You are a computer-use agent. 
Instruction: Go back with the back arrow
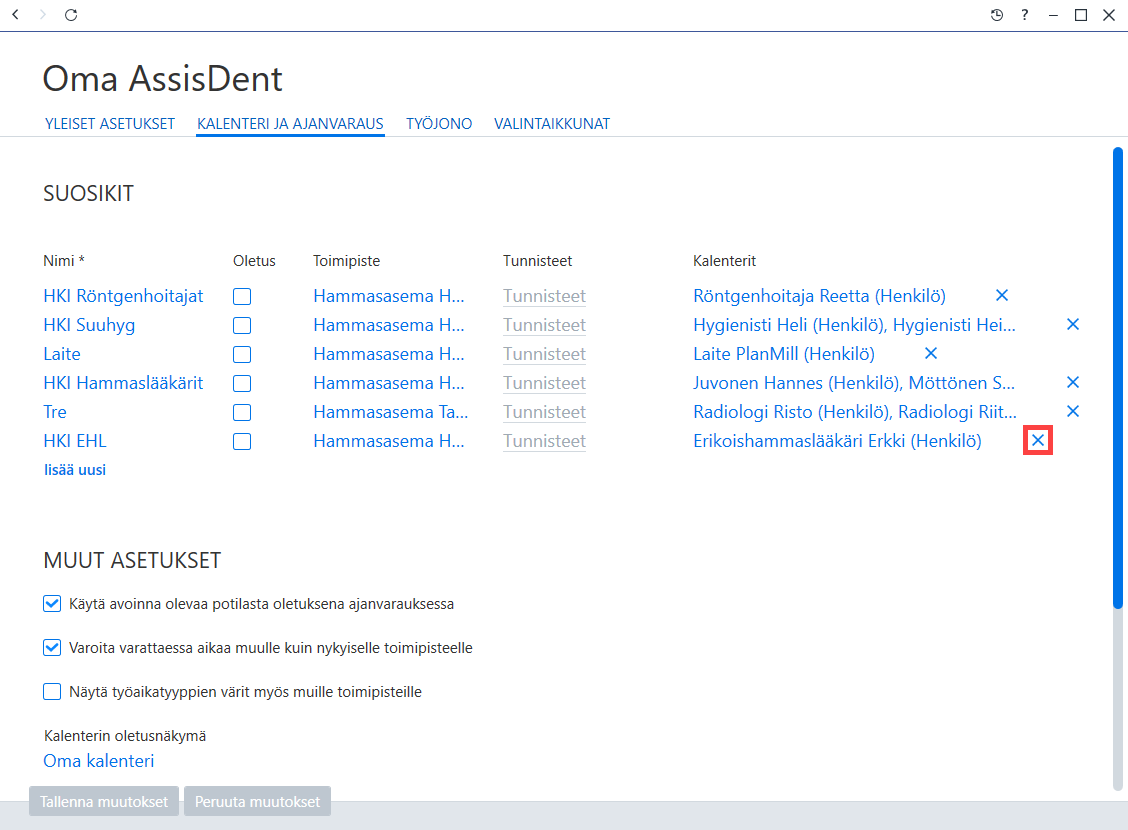coord(15,14)
